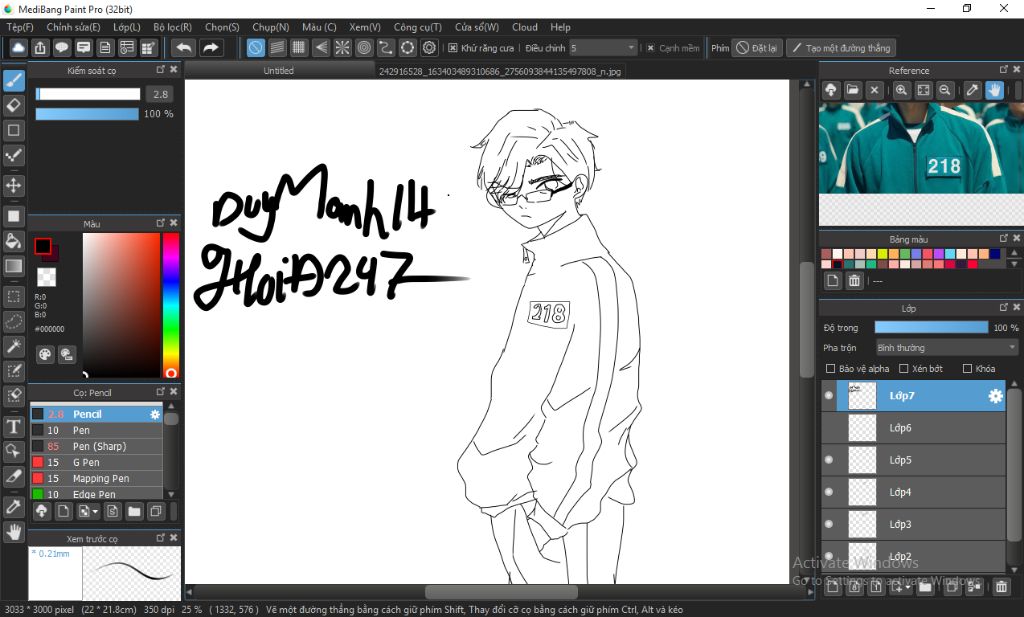Enable the crisscross grid snap guide
Viewport: 1024px width, 617px height.
click(x=299, y=48)
